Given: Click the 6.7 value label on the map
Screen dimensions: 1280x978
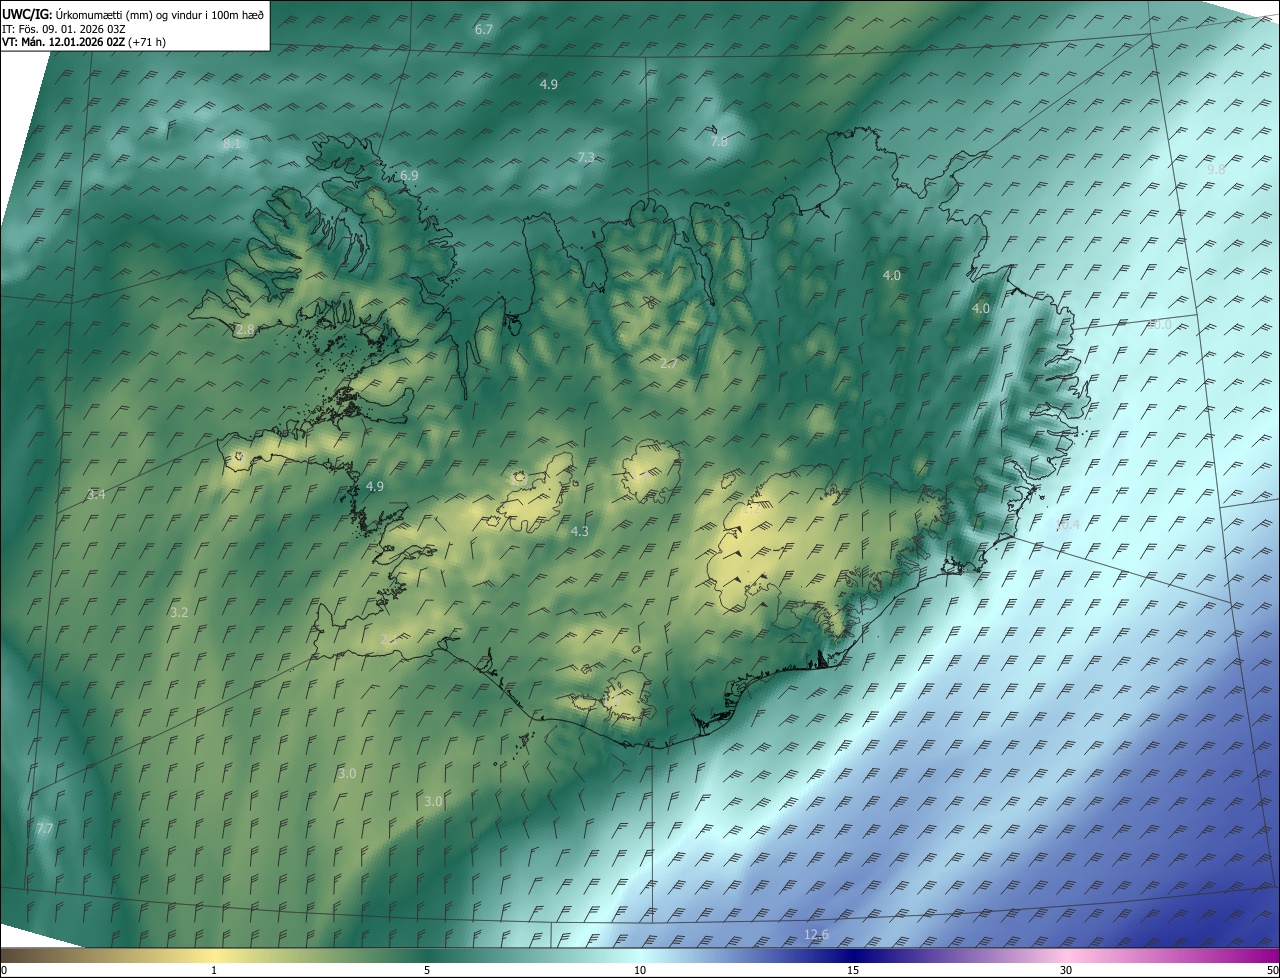Looking at the screenshot, I should [x=484, y=30].
